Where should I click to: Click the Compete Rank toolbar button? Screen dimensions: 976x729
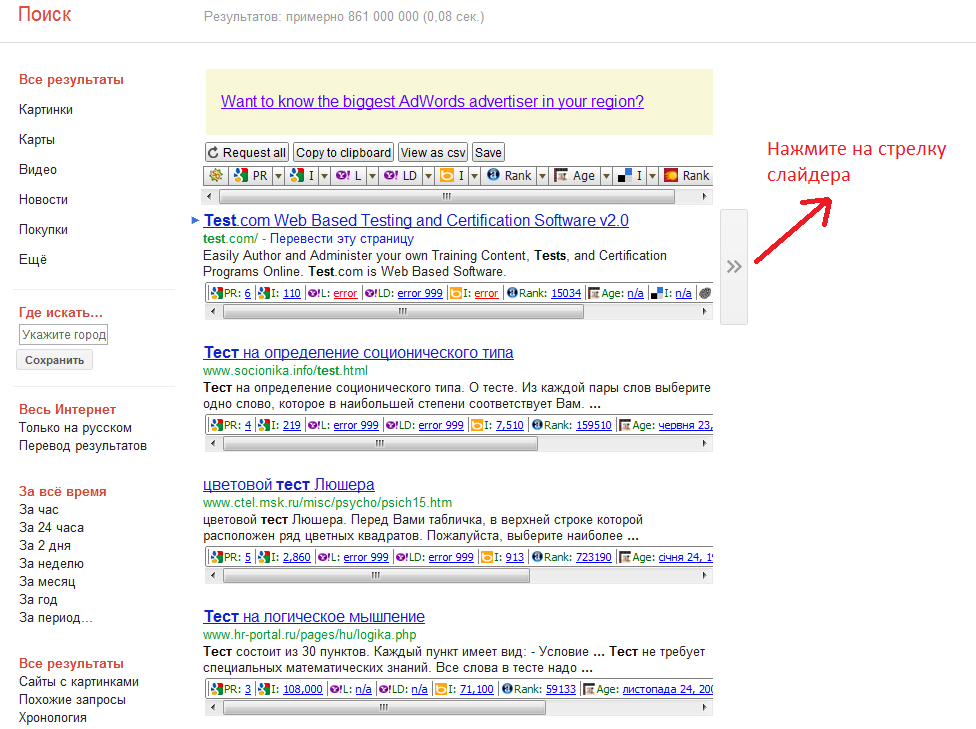coord(686,176)
